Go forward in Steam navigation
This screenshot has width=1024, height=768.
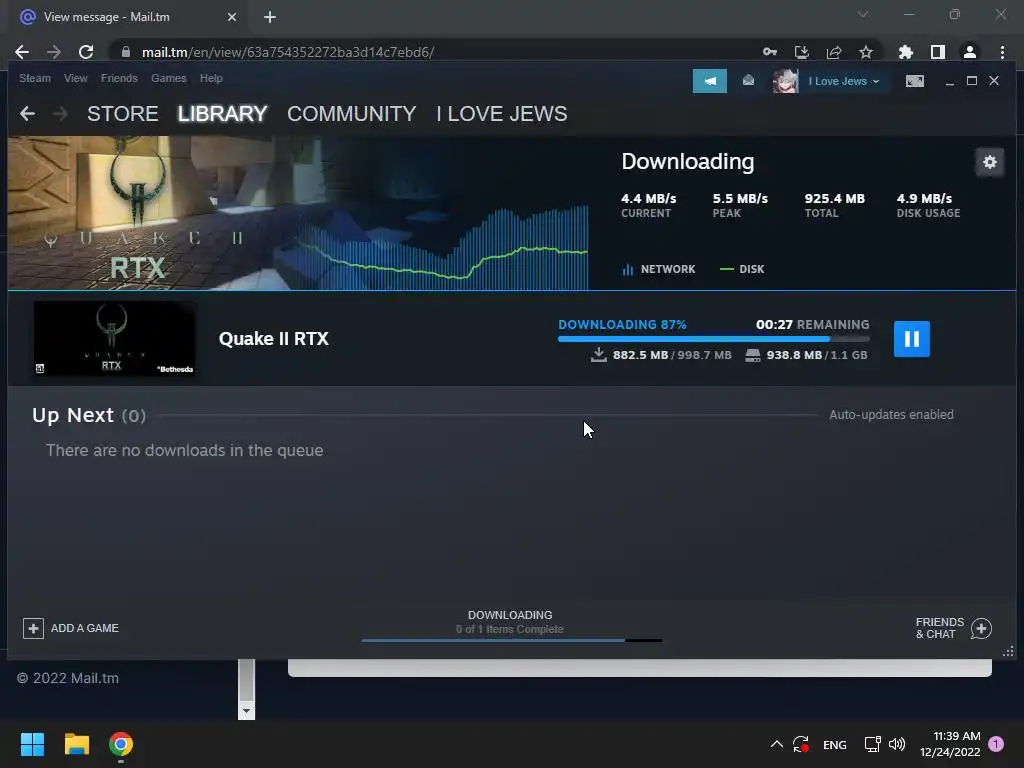point(59,114)
